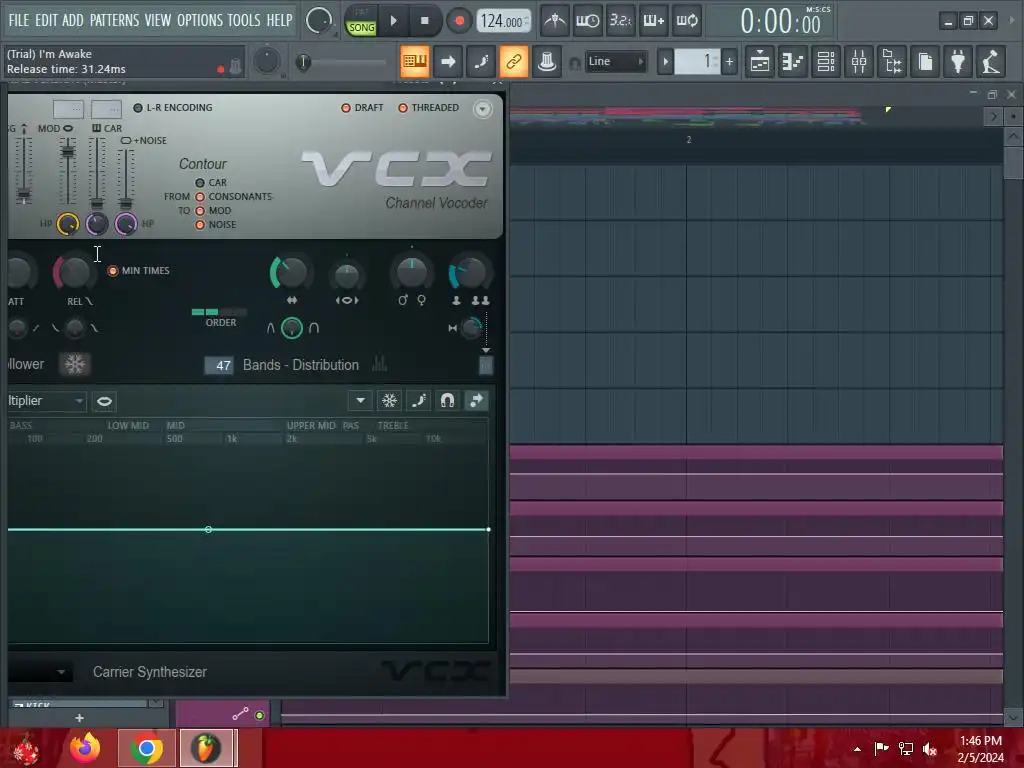Open the Piano roll view icon
This screenshot has width=1024, height=768.
793,62
